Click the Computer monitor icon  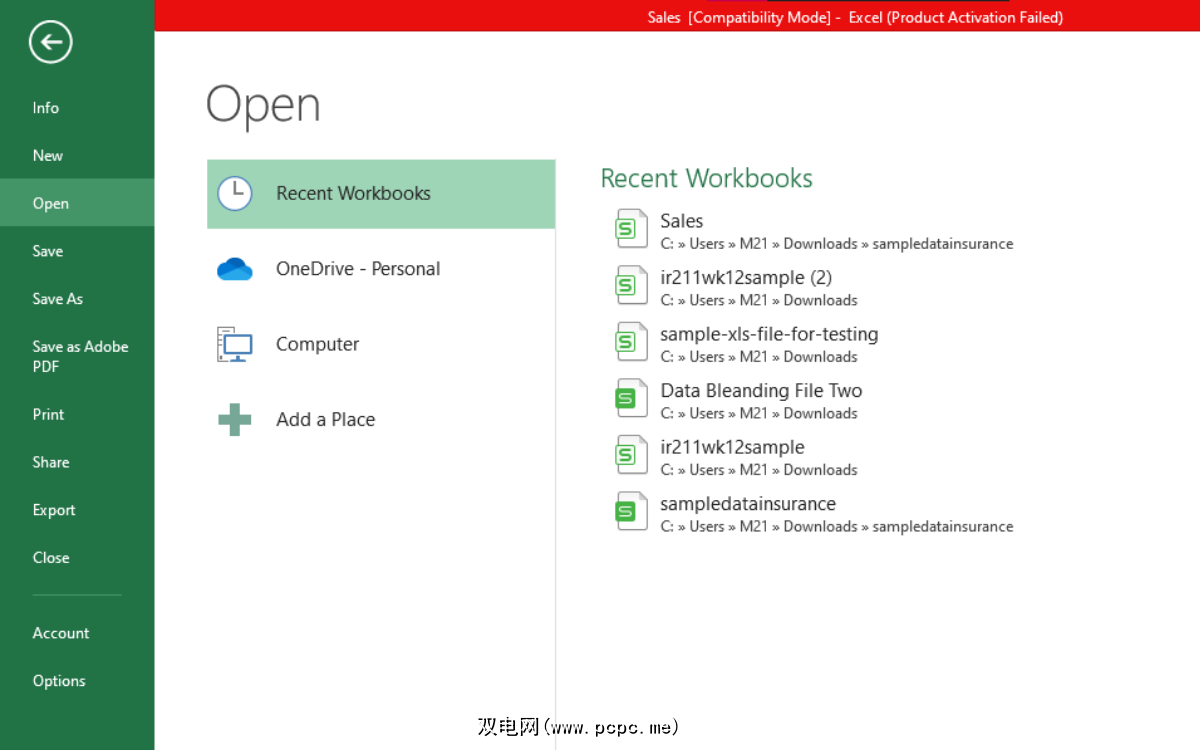click(x=235, y=344)
